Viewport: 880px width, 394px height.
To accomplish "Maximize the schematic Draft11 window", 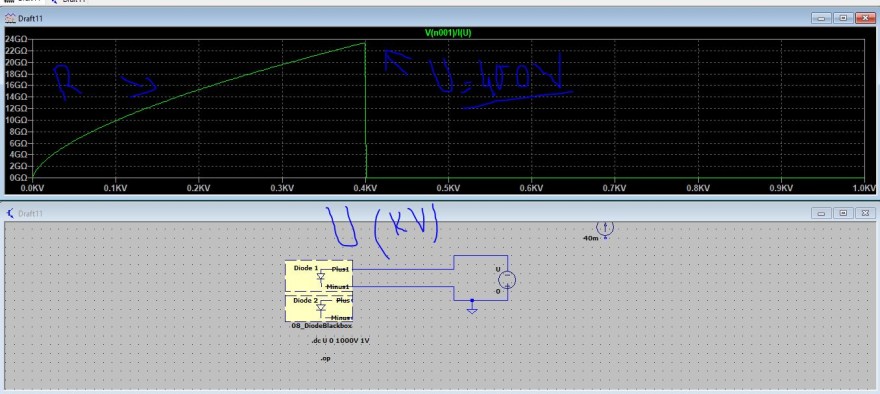I will pyautogui.click(x=842, y=213).
